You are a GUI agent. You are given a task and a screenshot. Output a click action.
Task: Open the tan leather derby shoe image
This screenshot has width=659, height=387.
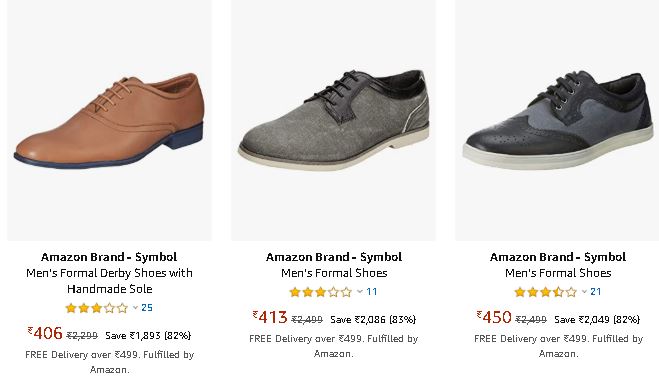tap(109, 120)
